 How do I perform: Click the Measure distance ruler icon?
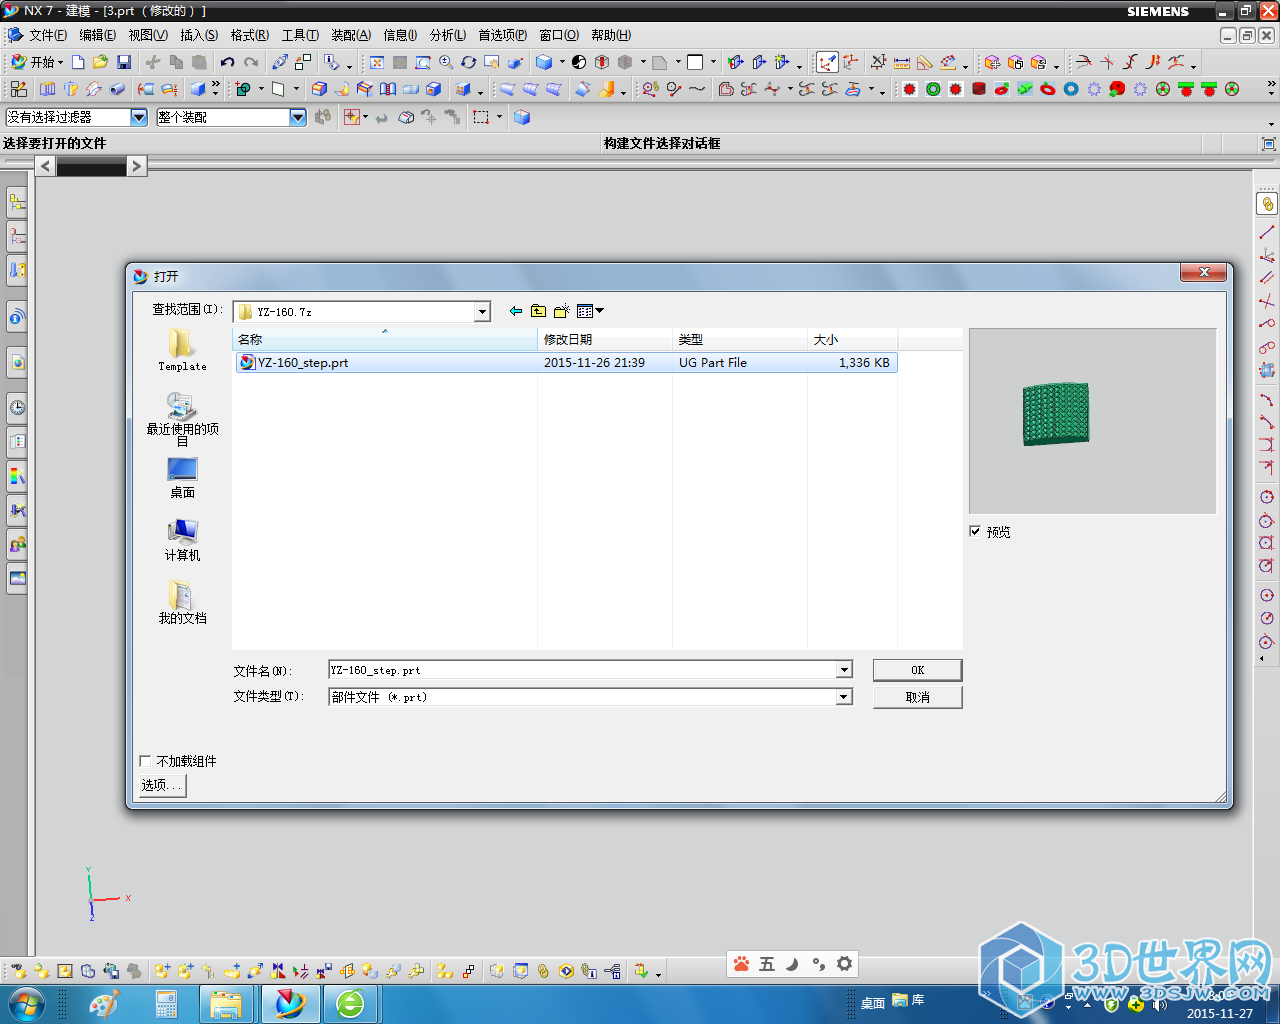[x=901, y=62]
